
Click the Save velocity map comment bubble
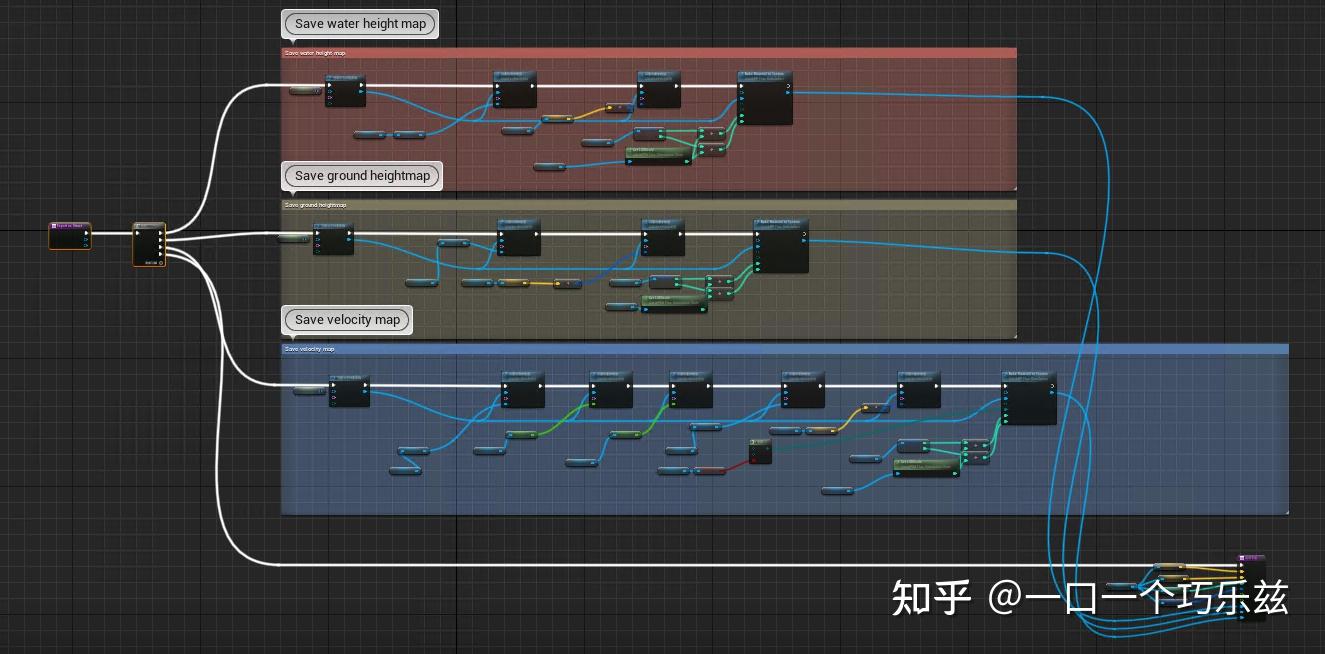(x=346, y=319)
